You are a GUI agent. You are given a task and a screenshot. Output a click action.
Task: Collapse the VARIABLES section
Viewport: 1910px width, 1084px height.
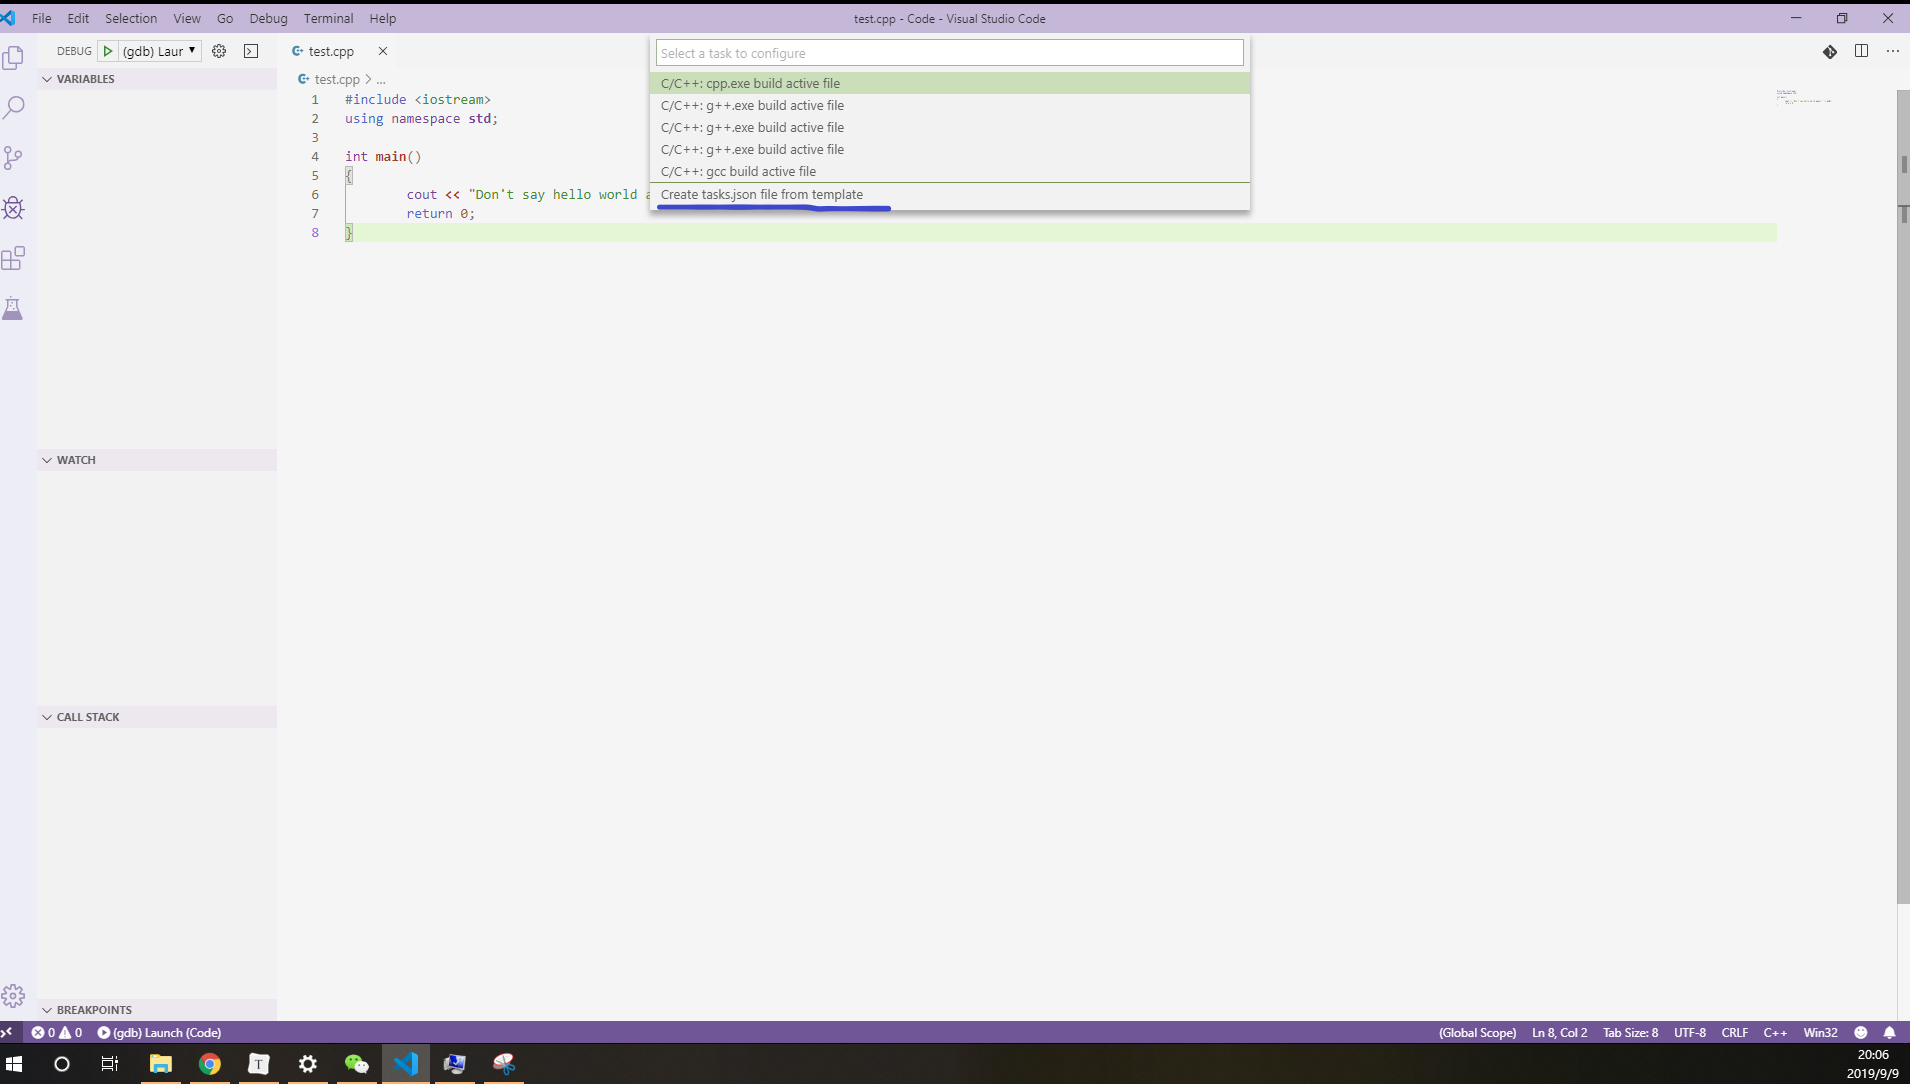(x=157, y=79)
